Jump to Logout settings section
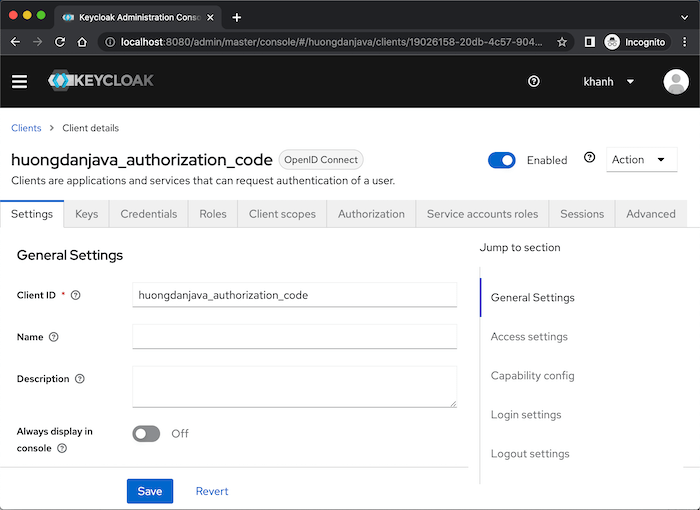The image size is (700, 510). [x=530, y=454]
